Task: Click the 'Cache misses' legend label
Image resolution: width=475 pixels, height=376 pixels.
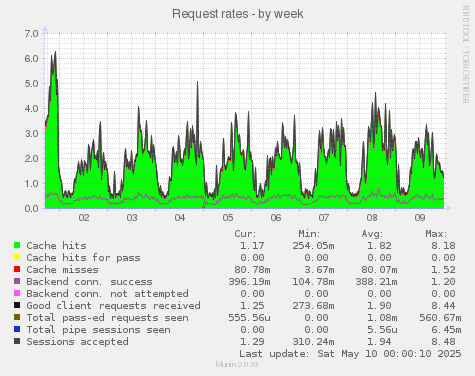Action: coord(62,270)
